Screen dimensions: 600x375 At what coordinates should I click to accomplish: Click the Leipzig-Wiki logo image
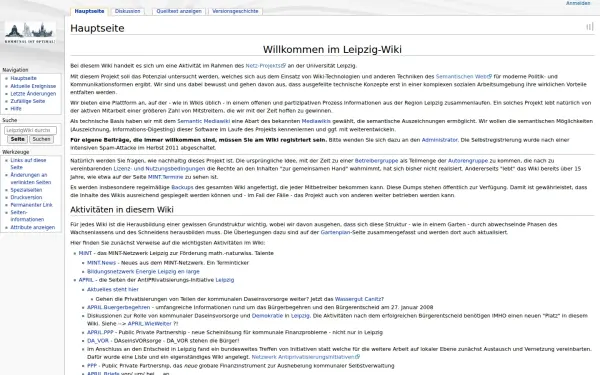[30, 33]
